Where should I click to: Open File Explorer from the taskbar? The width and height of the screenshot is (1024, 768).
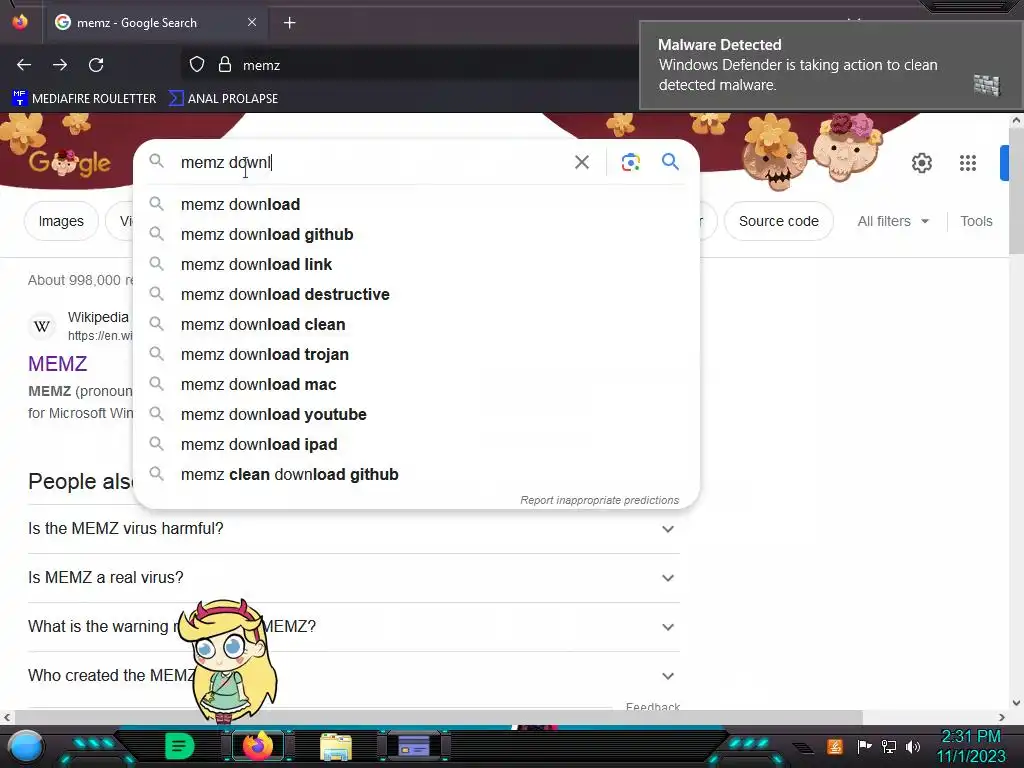point(336,746)
